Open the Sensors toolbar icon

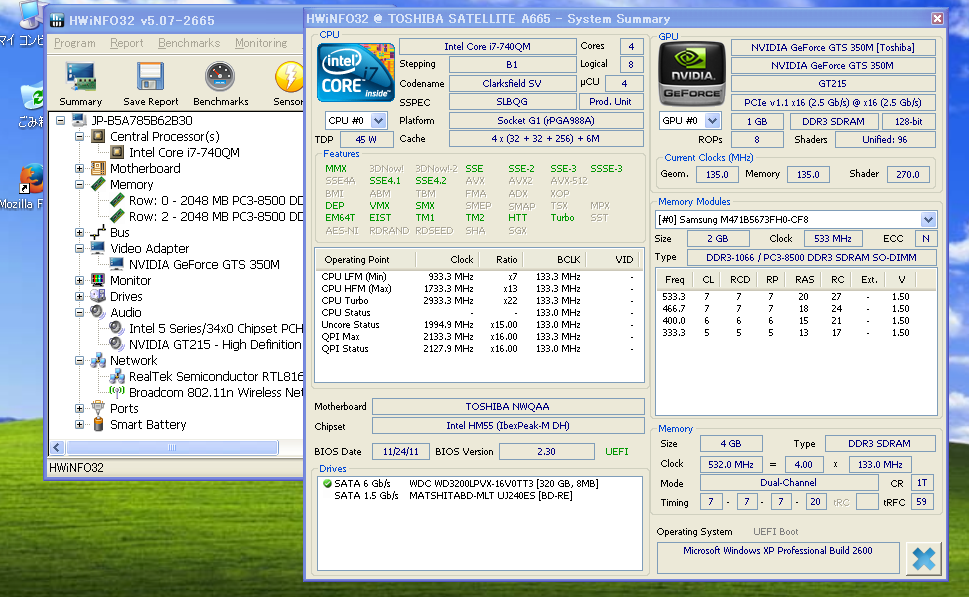click(x=289, y=78)
